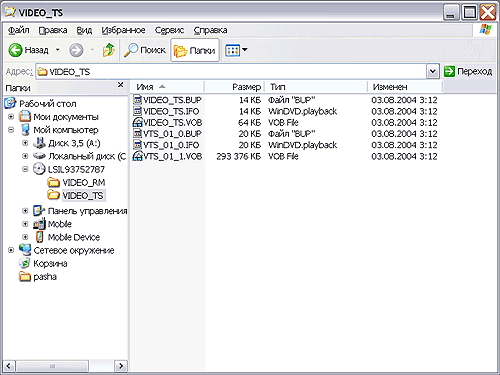Open the Назад history dropdown arrow
Screen dimensions: 500x375
coord(57,50)
